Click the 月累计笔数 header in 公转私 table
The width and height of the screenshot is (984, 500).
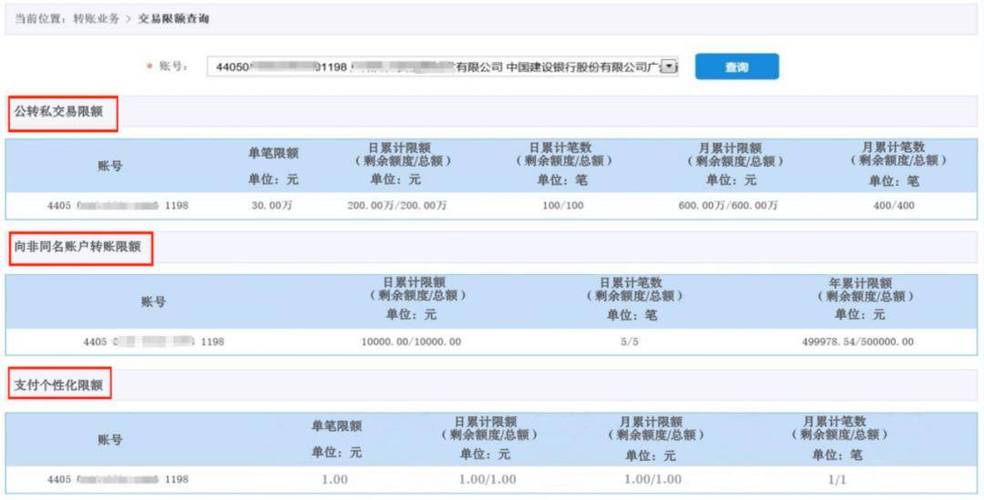click(894, 147)
